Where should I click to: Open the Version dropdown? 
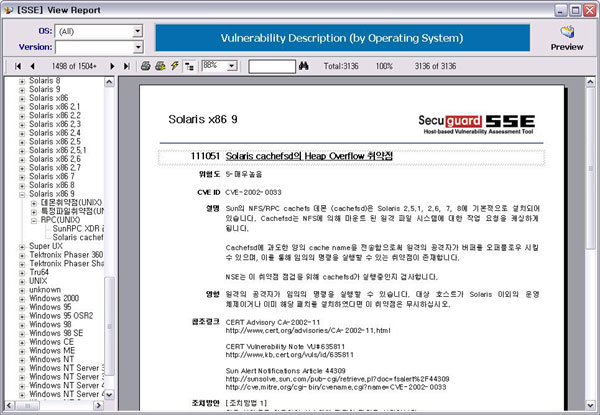click(136, 46)
